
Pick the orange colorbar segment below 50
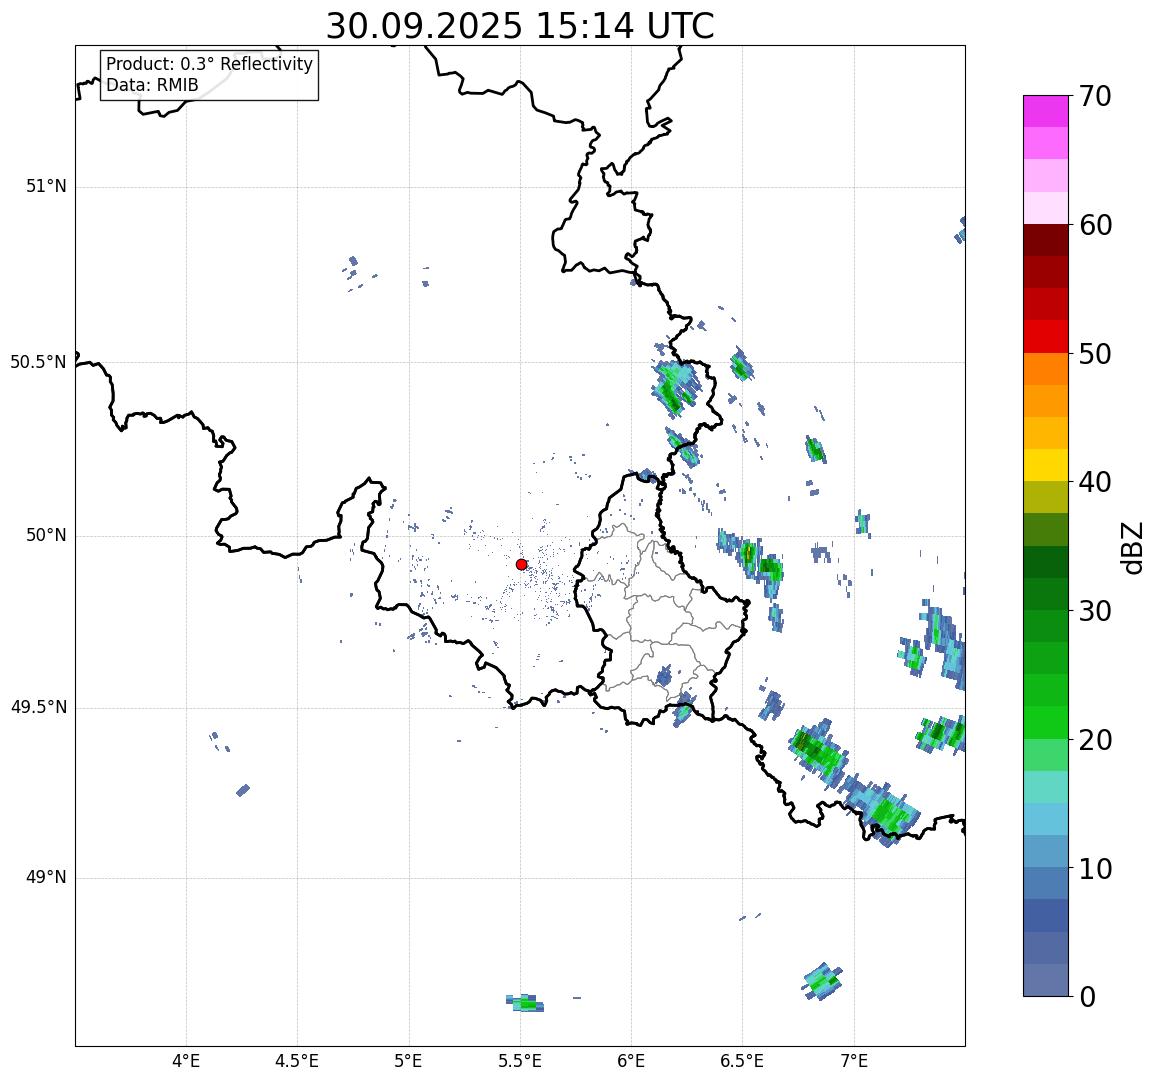[1046, 369]
